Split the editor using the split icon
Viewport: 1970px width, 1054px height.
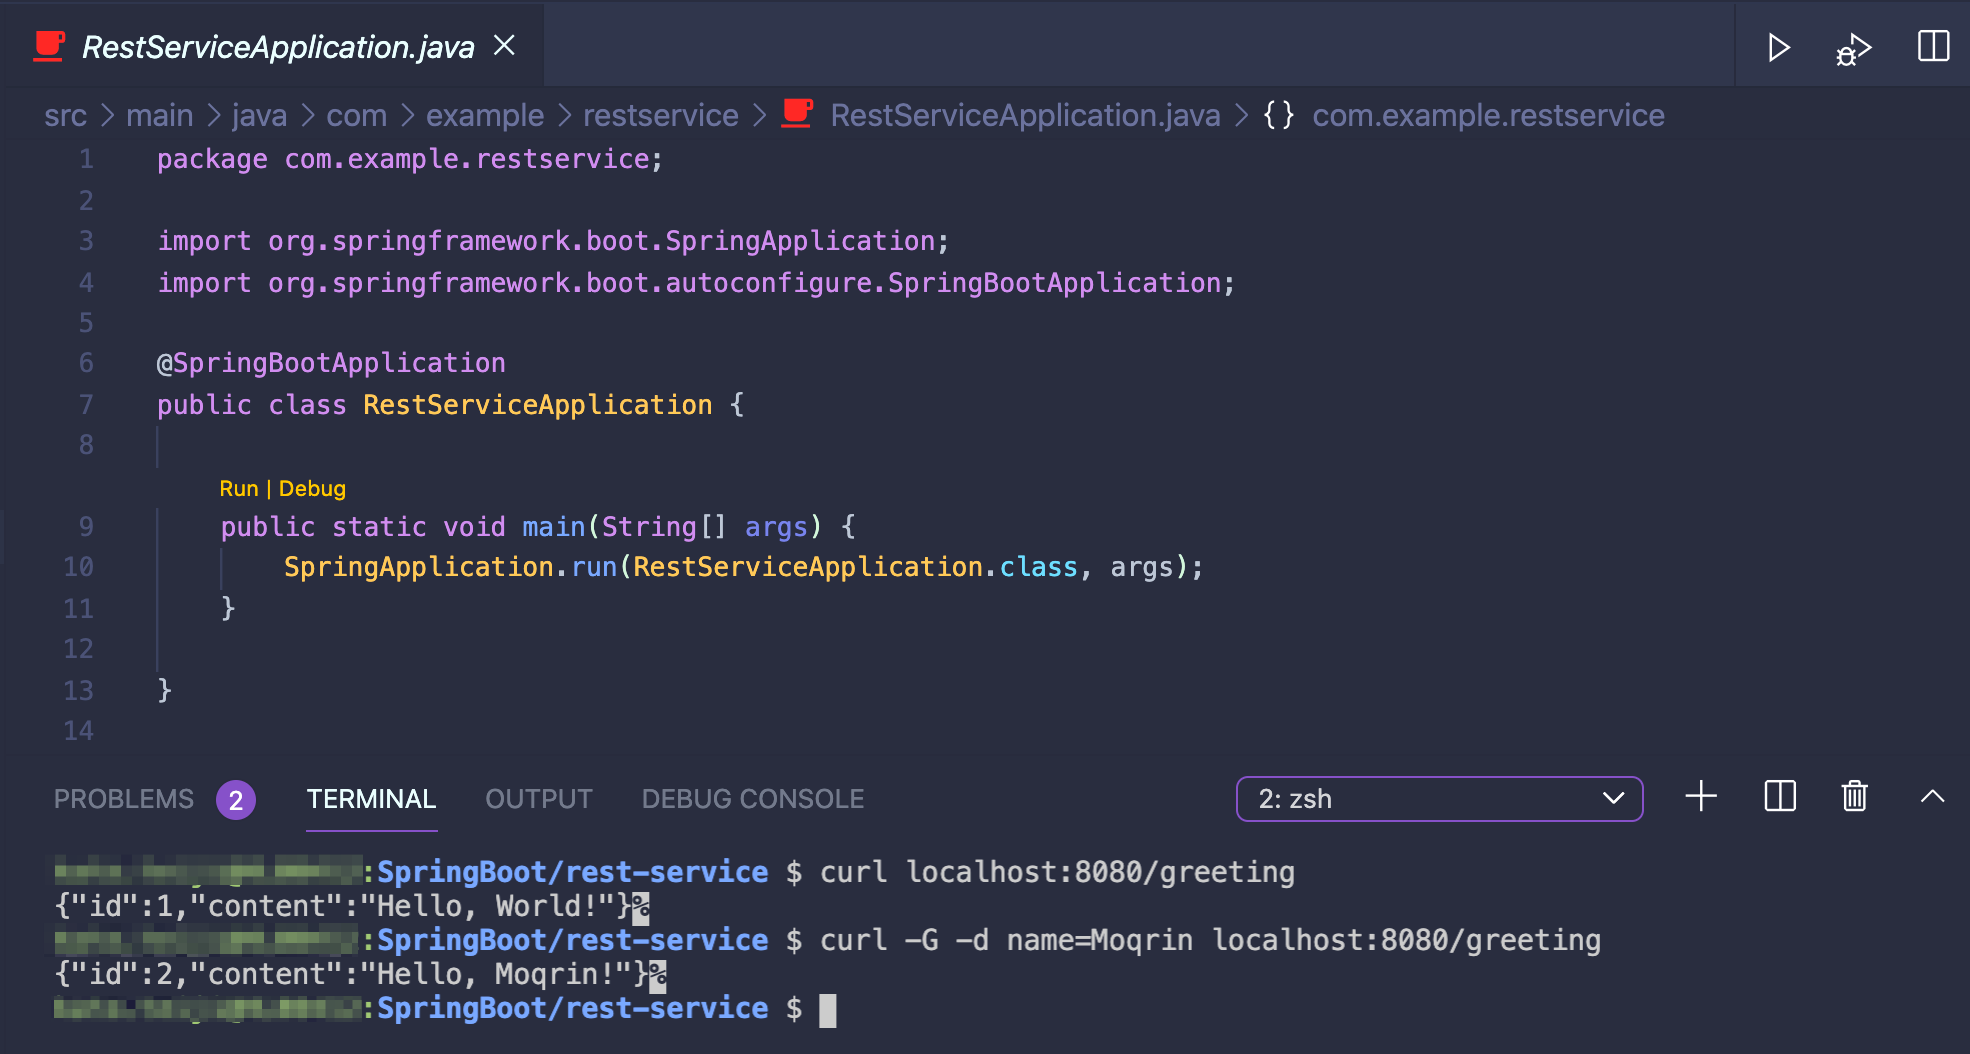coord(1933,45)
